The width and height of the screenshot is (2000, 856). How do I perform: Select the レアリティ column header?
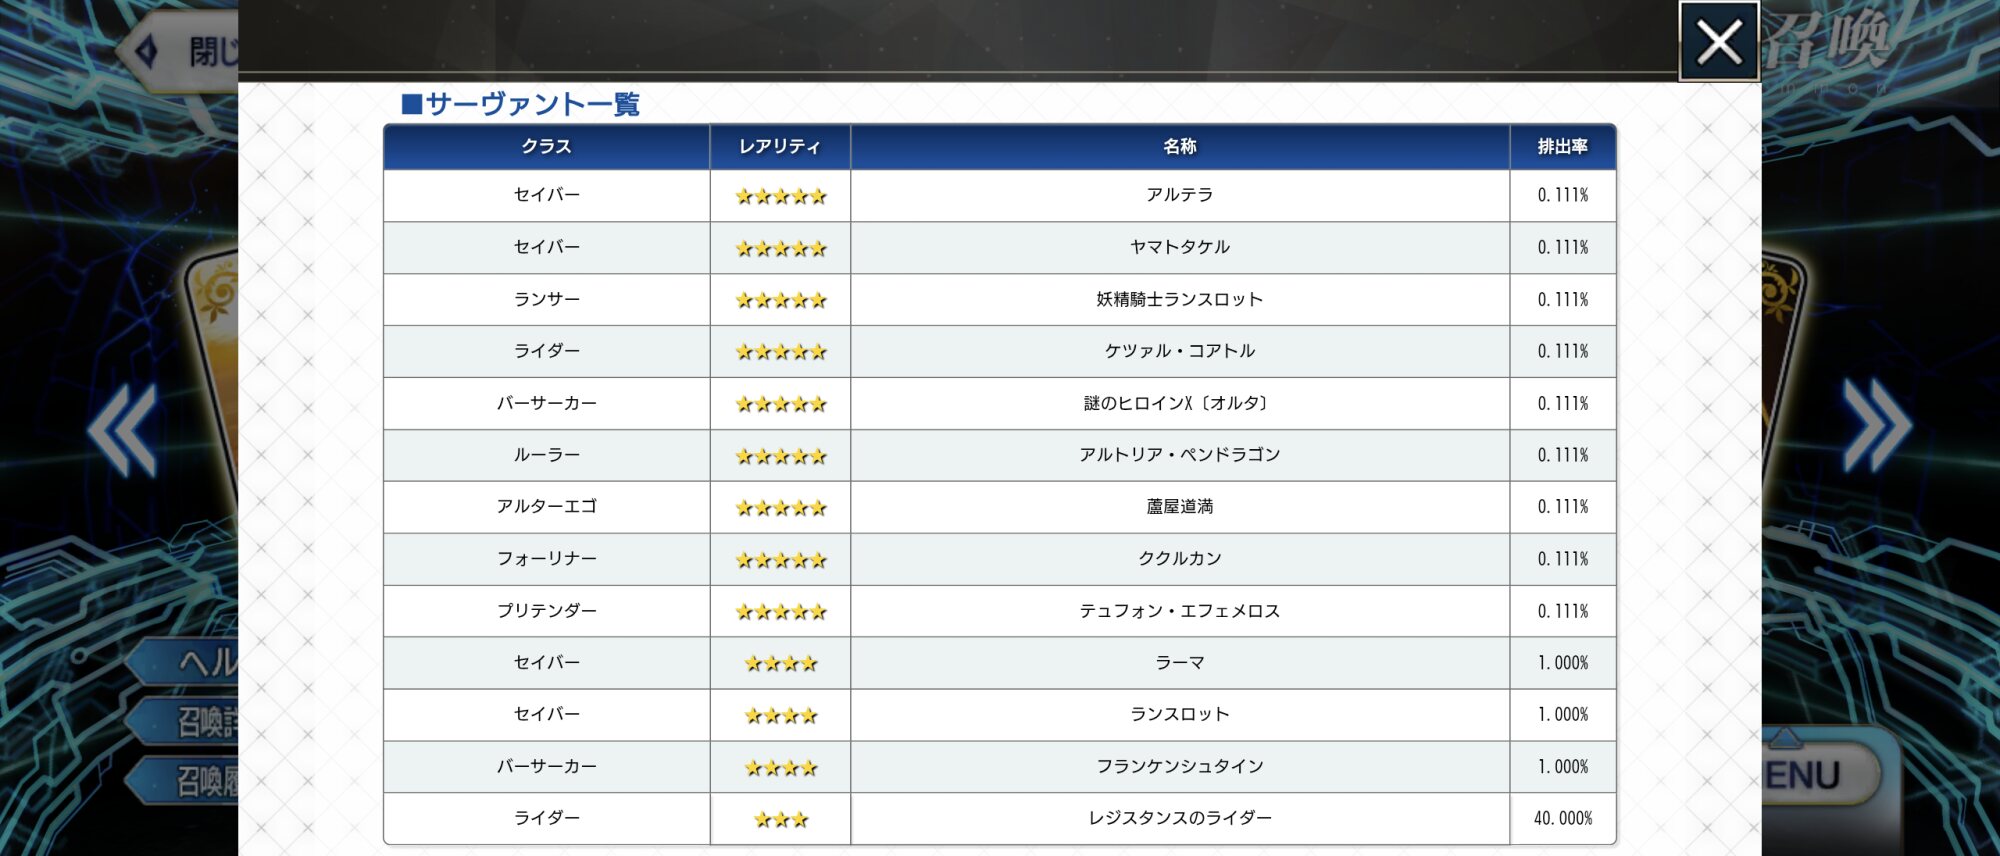(780, 147)
